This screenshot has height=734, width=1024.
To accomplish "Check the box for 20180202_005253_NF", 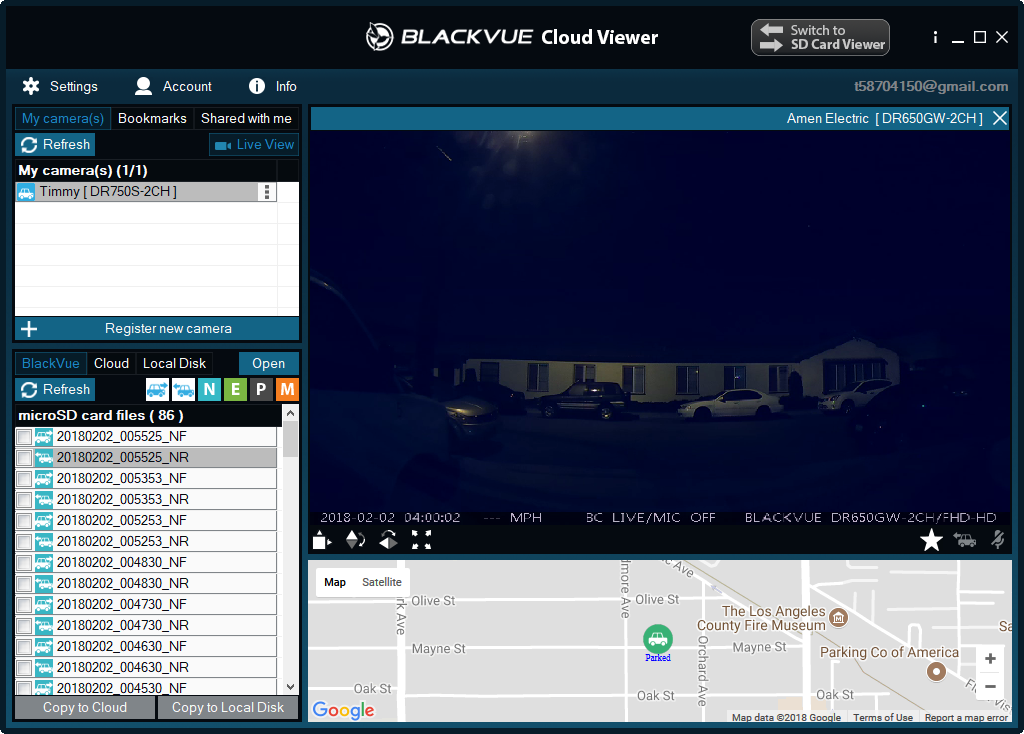I will pyautogui.click(x=24, y=520).
